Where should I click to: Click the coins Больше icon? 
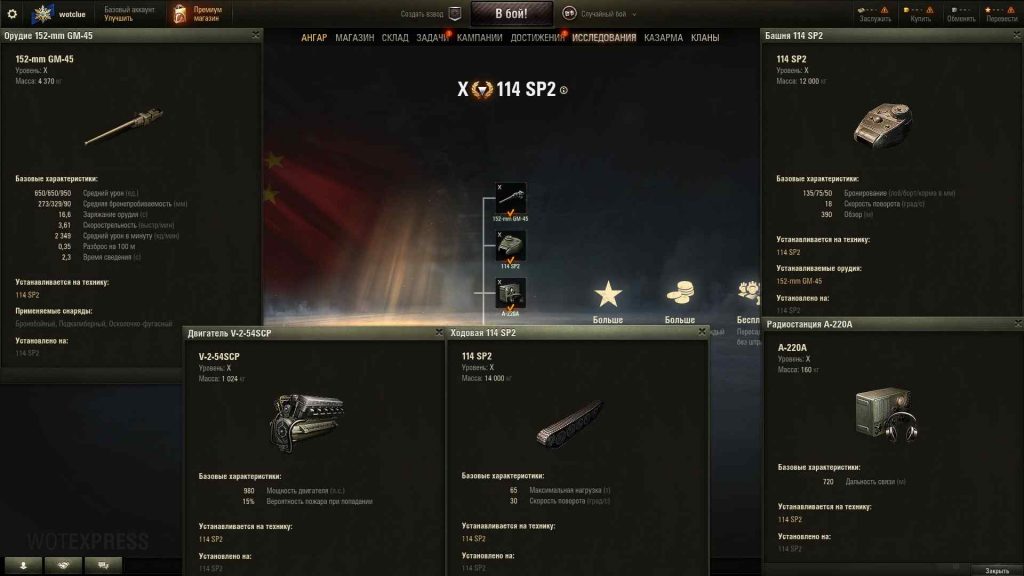pos(680,293)
